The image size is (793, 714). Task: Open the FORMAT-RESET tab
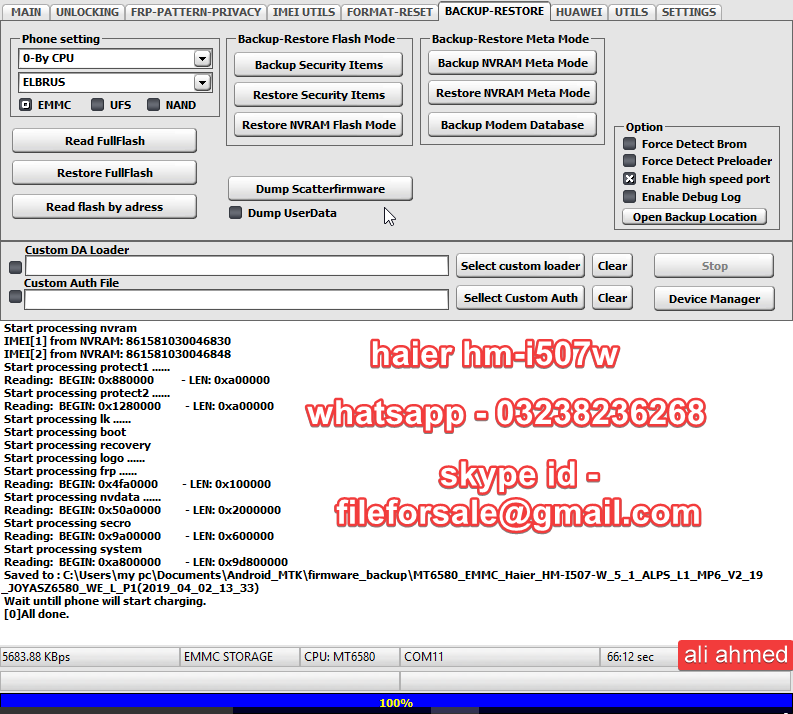pos(389,12)
